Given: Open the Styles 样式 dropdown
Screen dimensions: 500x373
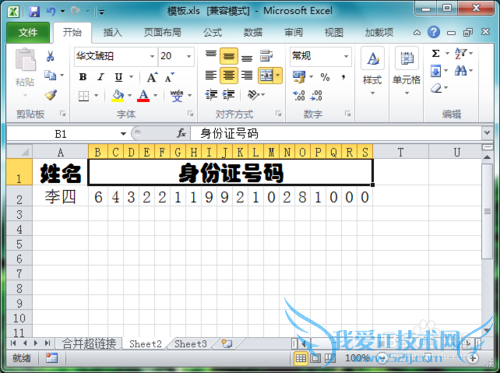Looking at the screenshot, I should (x=372, y=72).
